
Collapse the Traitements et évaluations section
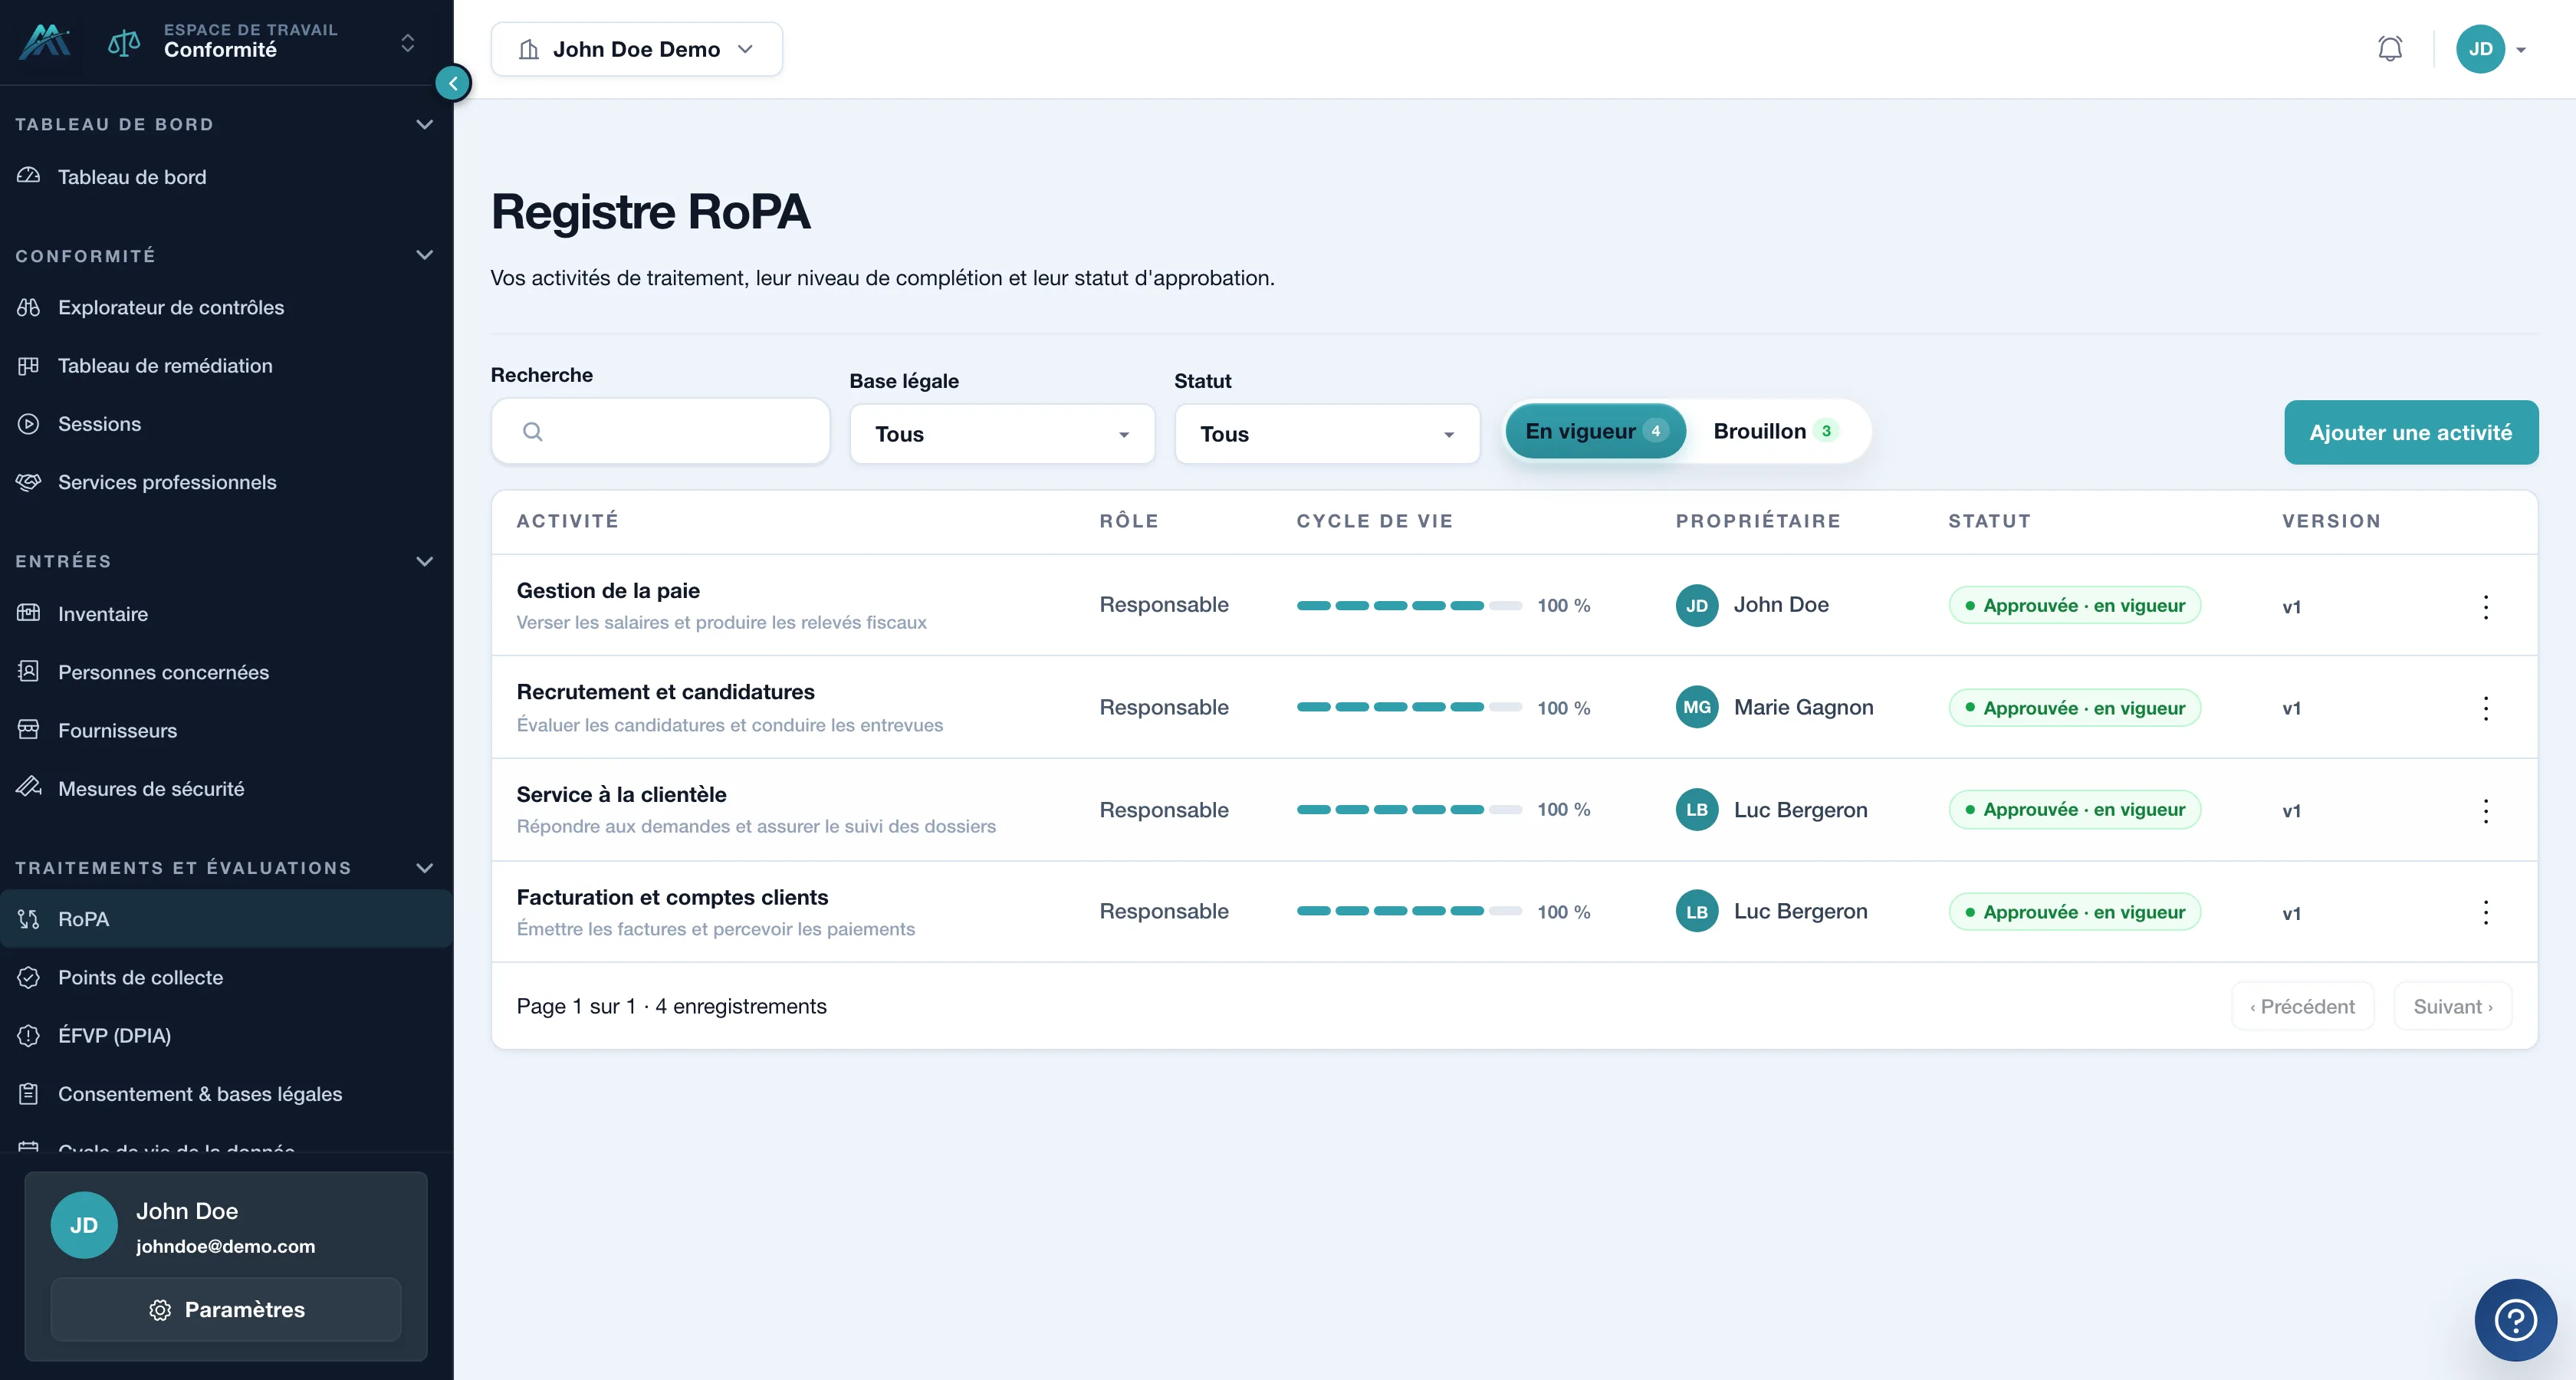tap(424, 867)
